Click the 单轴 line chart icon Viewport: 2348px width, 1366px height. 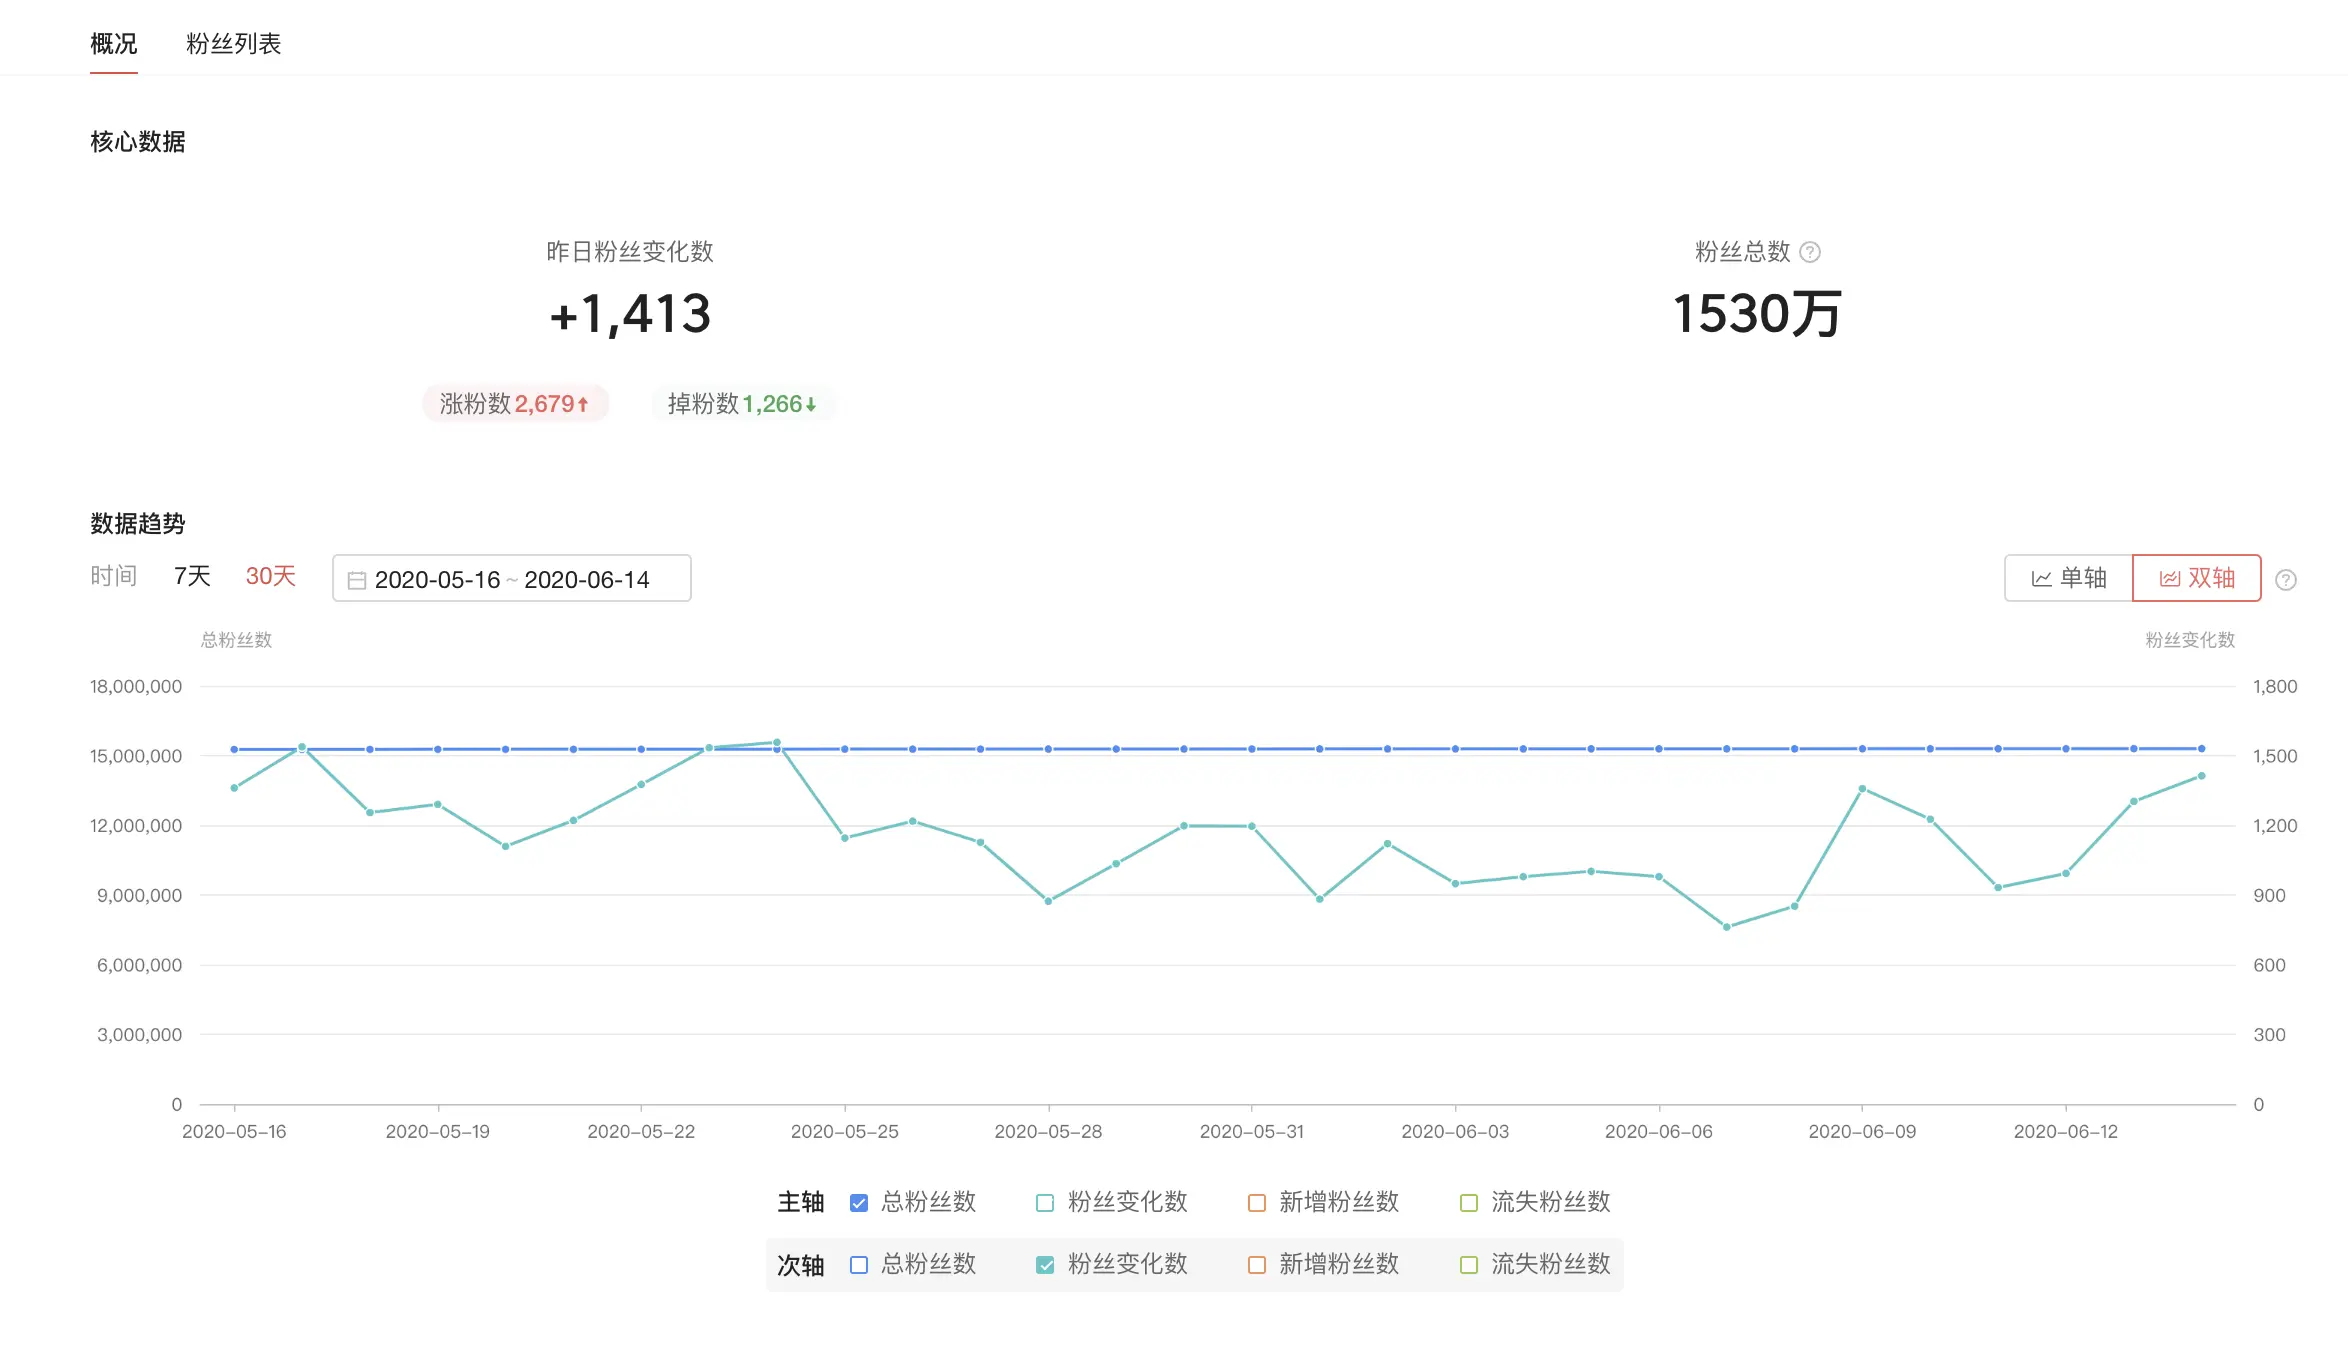(x=2041, y=579)
